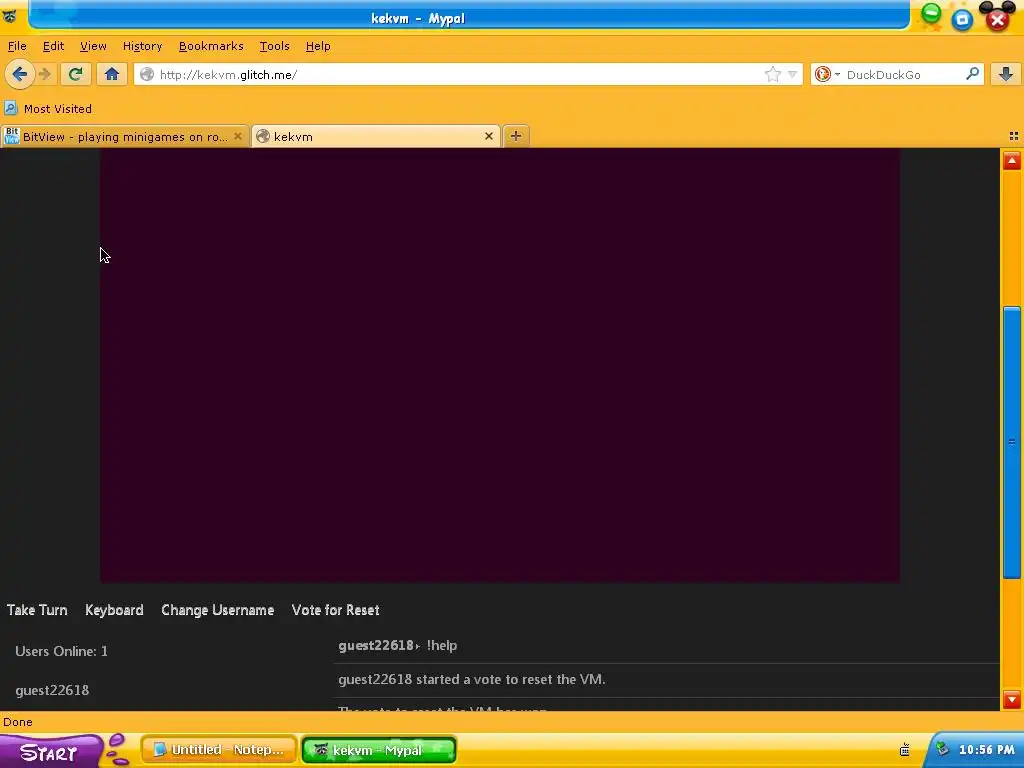Click the search magnifier icon
Viewport: 1024px width, 768px height.
(972, 74)
